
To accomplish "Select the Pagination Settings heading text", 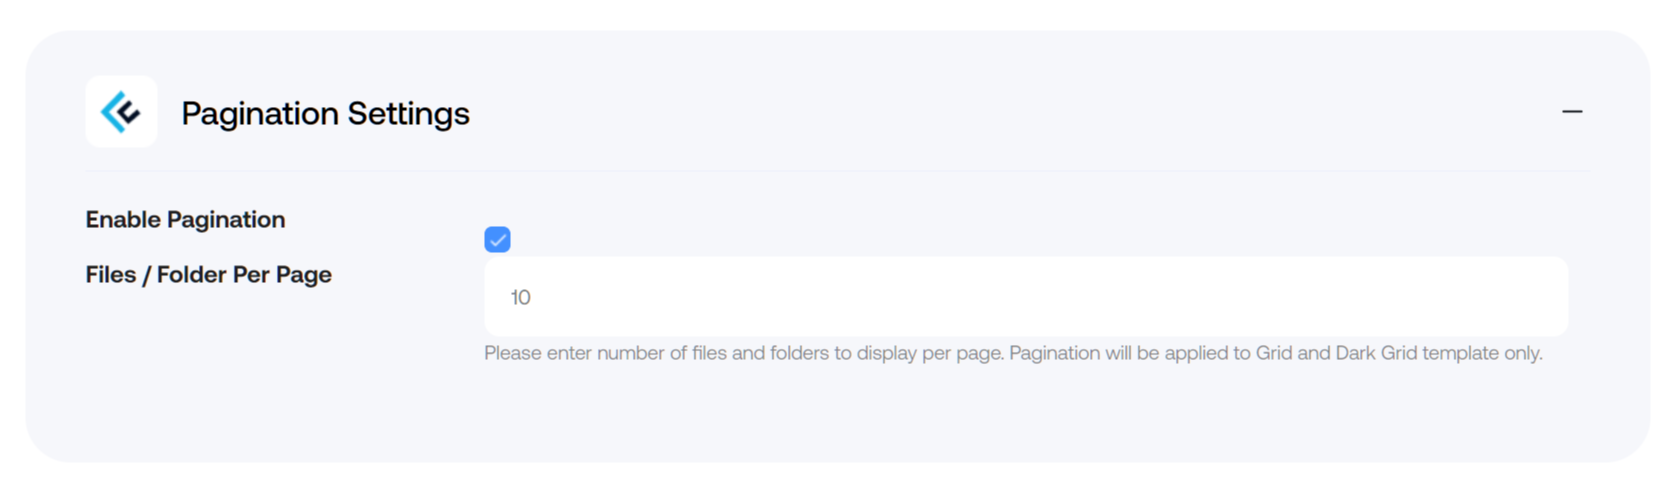I will 325,113.
